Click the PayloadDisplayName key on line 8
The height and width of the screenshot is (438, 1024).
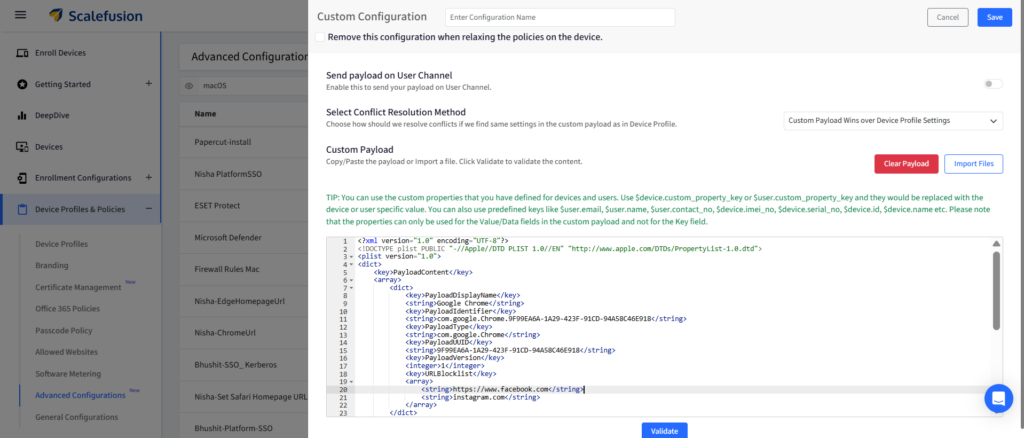[463, 296]
